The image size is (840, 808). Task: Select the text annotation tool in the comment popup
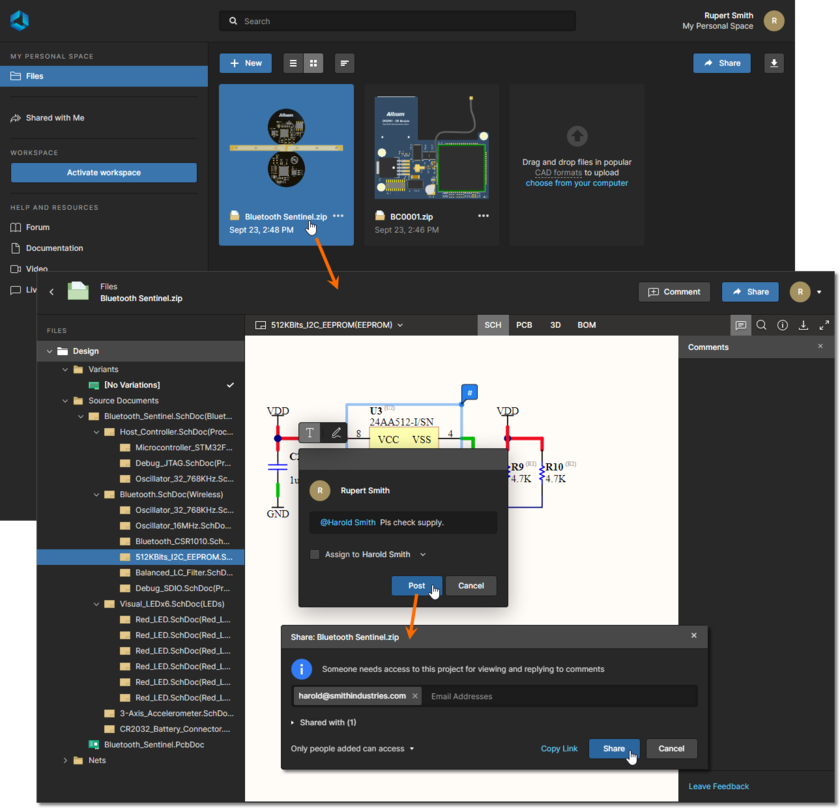tap(309, 432)
